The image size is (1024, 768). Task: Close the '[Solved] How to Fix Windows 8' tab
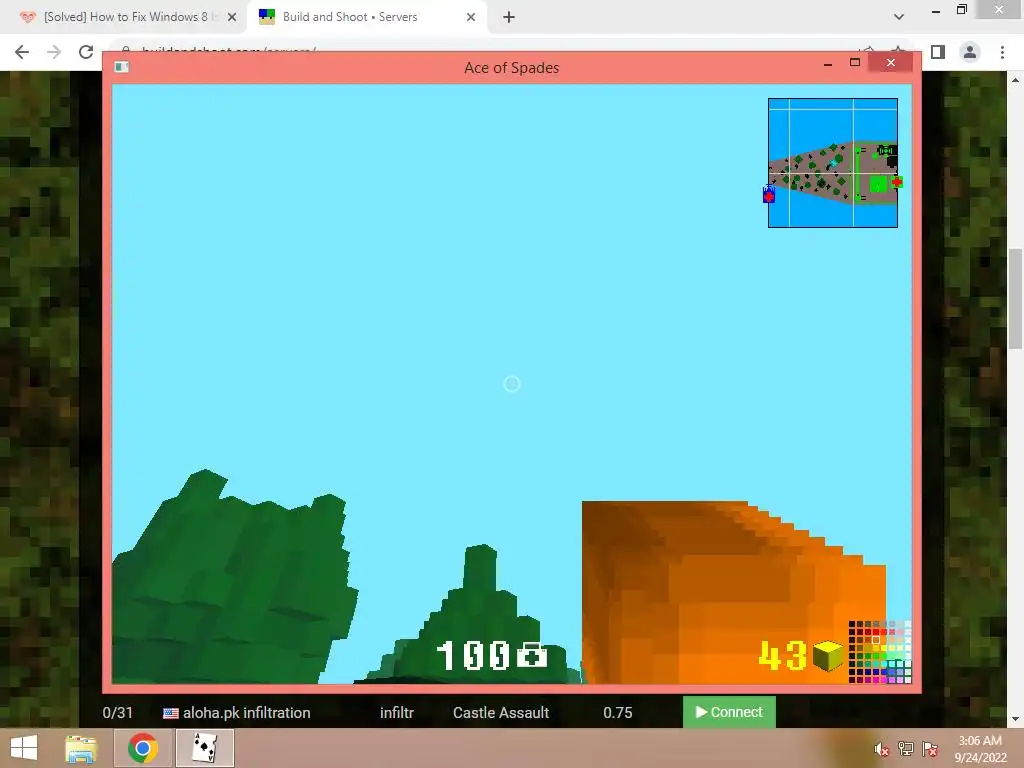pos(232,17)
